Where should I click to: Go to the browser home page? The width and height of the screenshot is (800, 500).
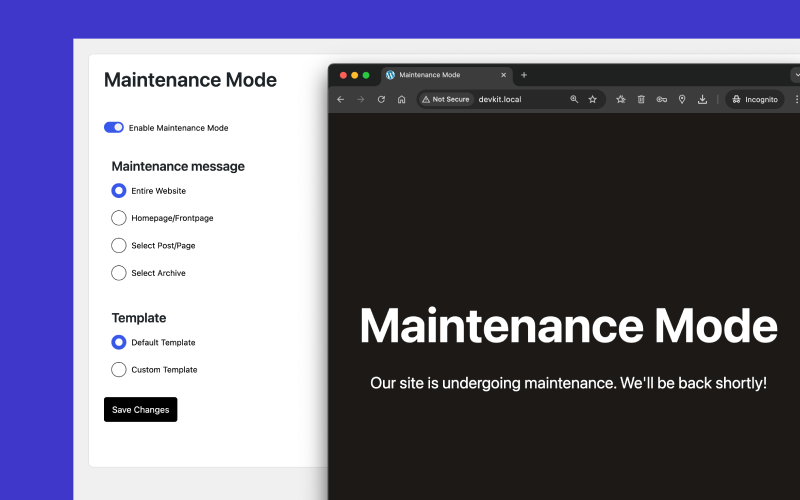click(x=401, y=99)
